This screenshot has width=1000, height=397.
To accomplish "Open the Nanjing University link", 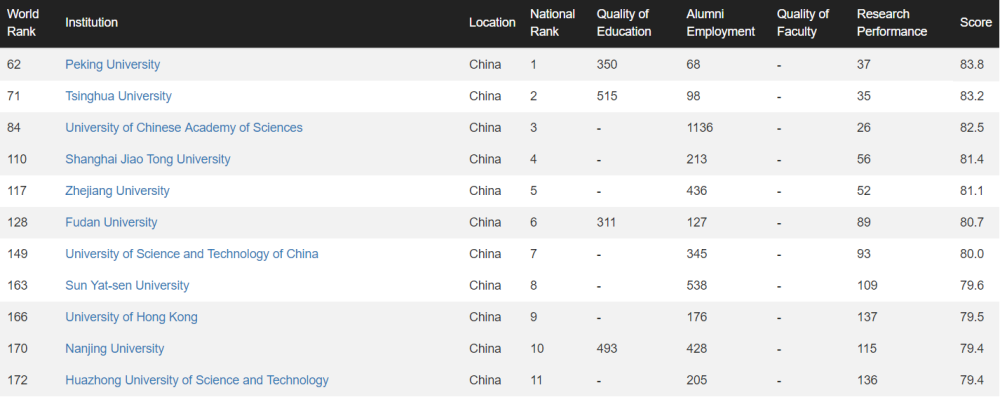I will click(x=114, y=348).
